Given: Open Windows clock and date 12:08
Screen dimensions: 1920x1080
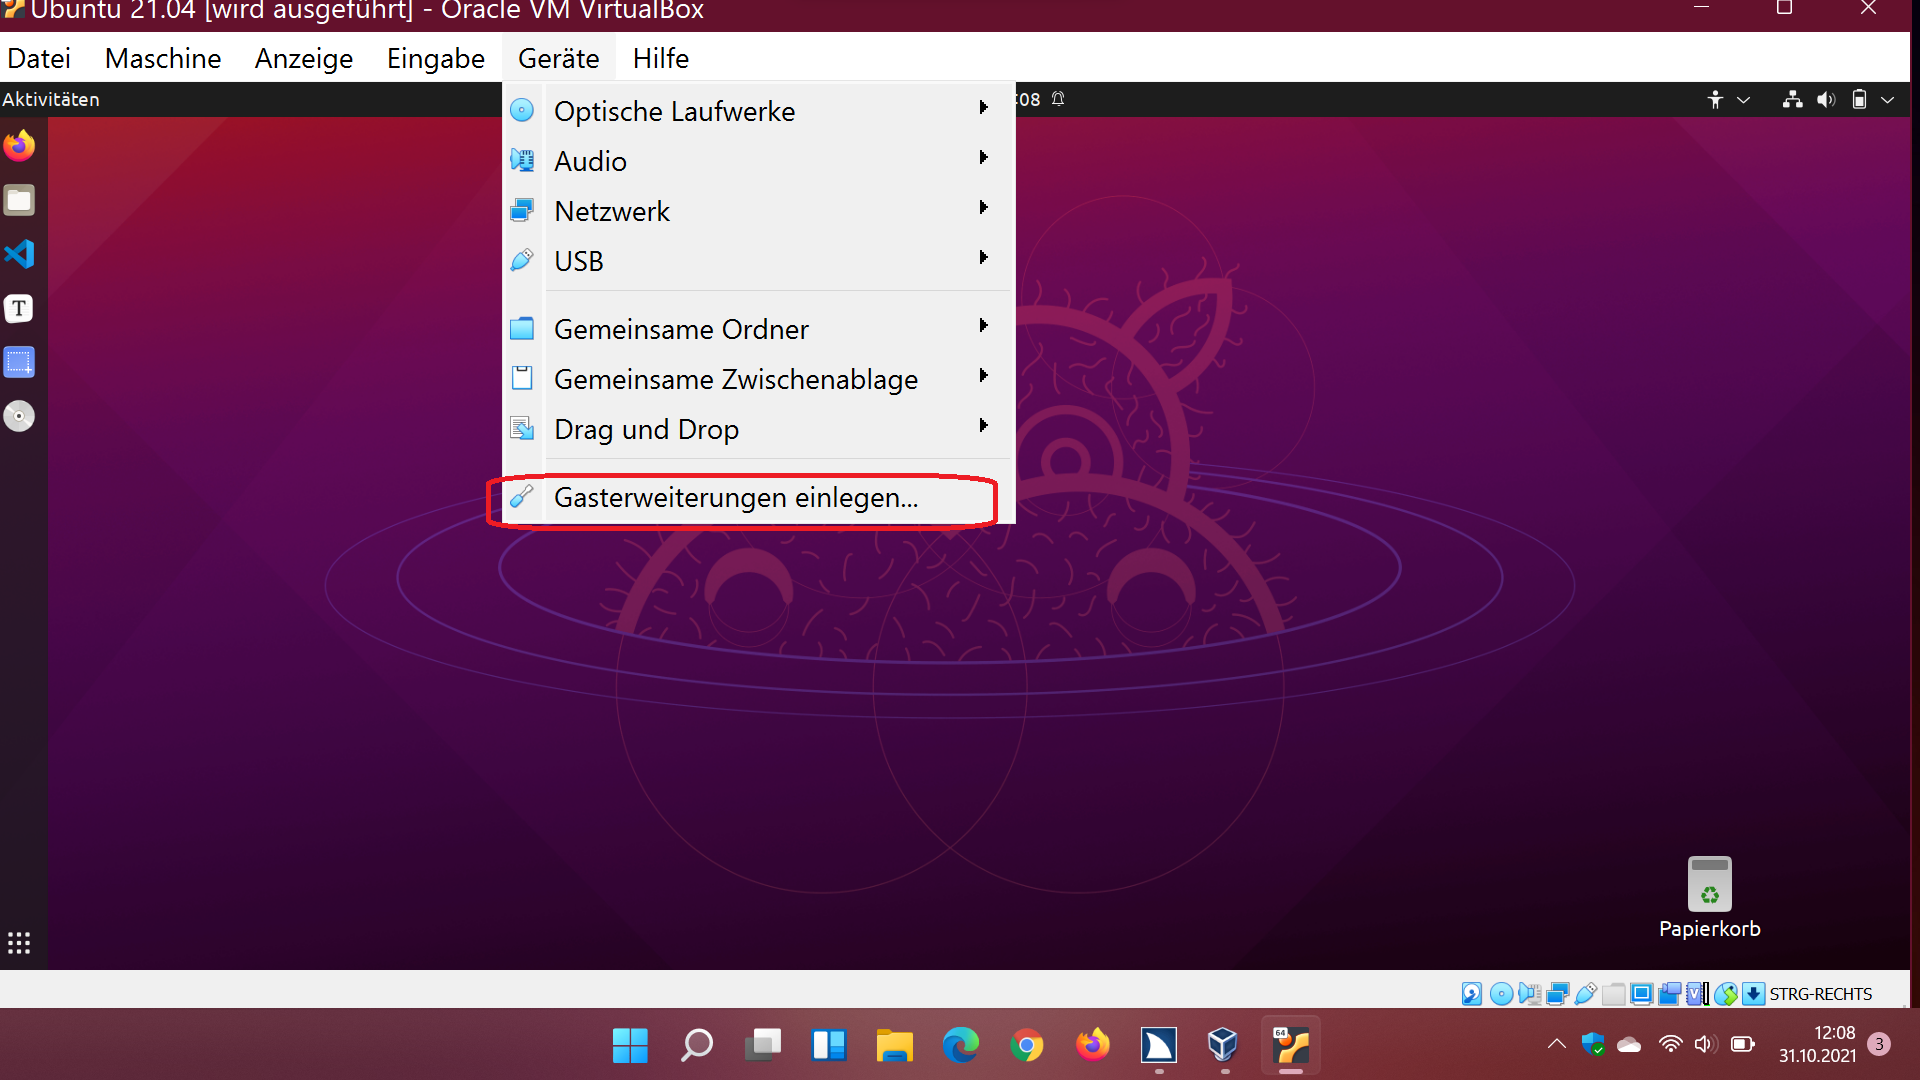Looking at the screenshot, I should 1817,1044.
